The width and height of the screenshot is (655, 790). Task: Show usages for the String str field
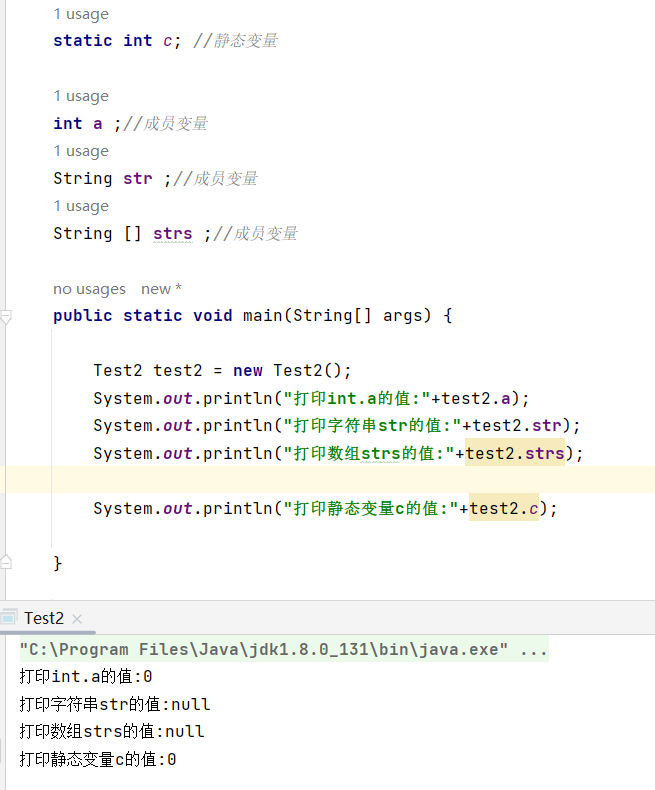click(x=81, y=151)
